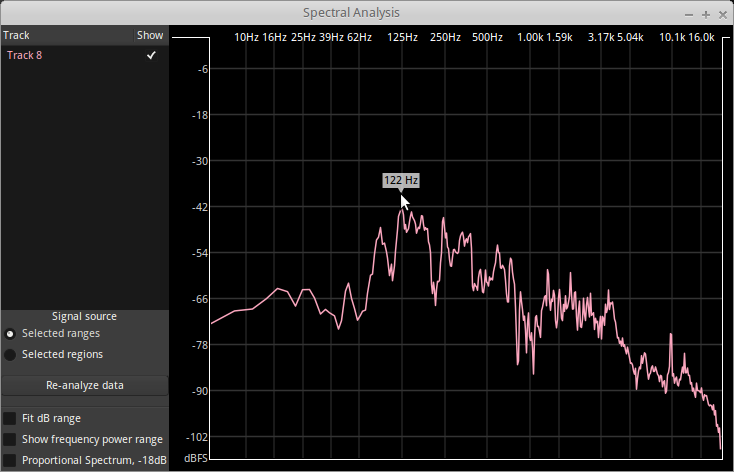The width and height of the screenshot is (734, 472).
Task: Click the 500Hz frequency axis label
Action: click(487, 37)
